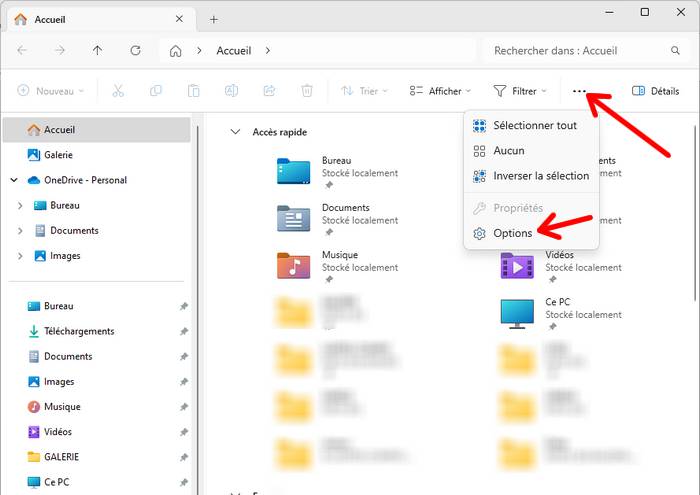Screen dimensions: 700x495
Task: Choose Sélectionner tout in the menu
Action: (531, 125)
